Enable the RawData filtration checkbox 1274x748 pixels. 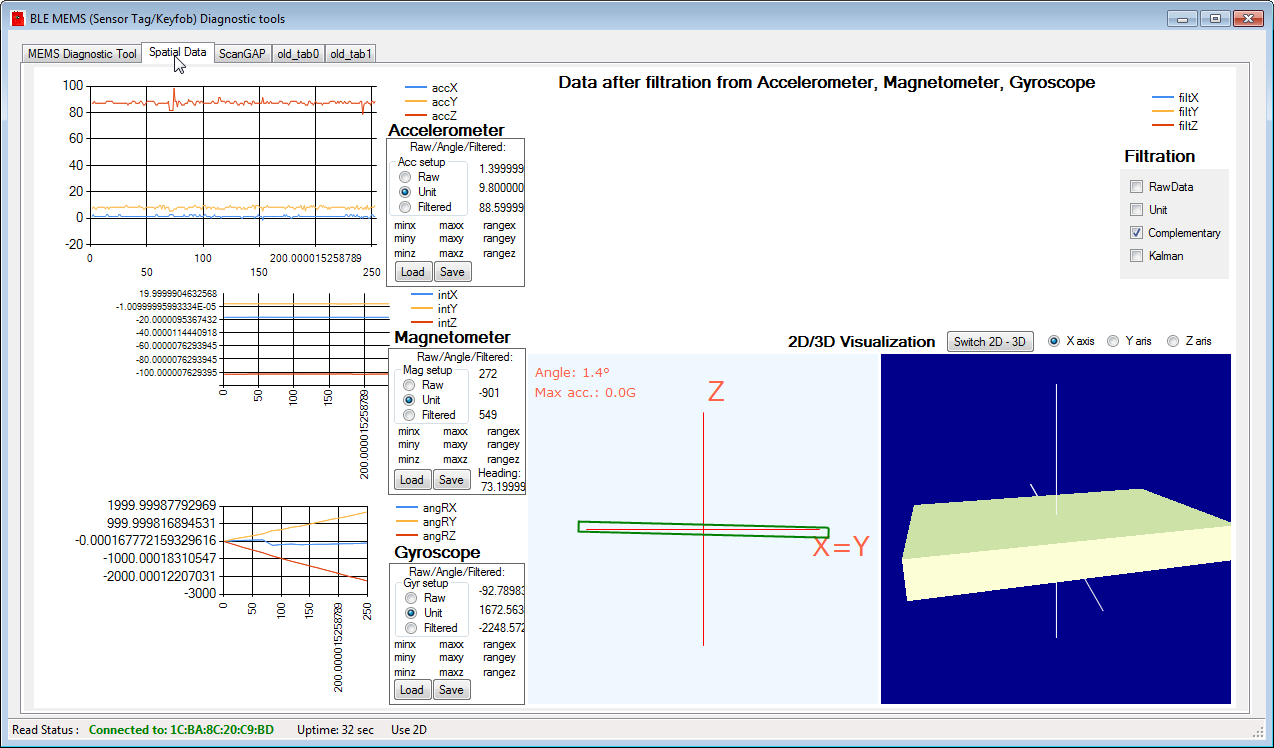pos(1136,187)
